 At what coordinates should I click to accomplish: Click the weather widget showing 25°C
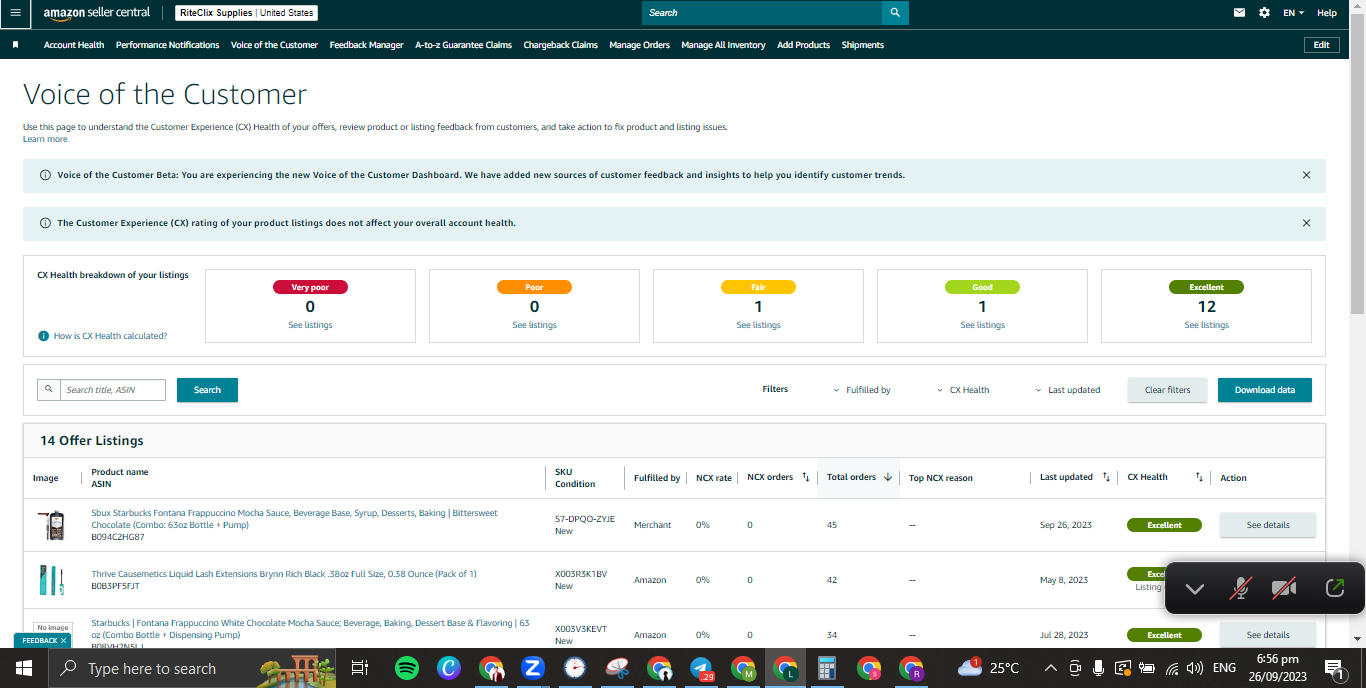click(988, 668)
